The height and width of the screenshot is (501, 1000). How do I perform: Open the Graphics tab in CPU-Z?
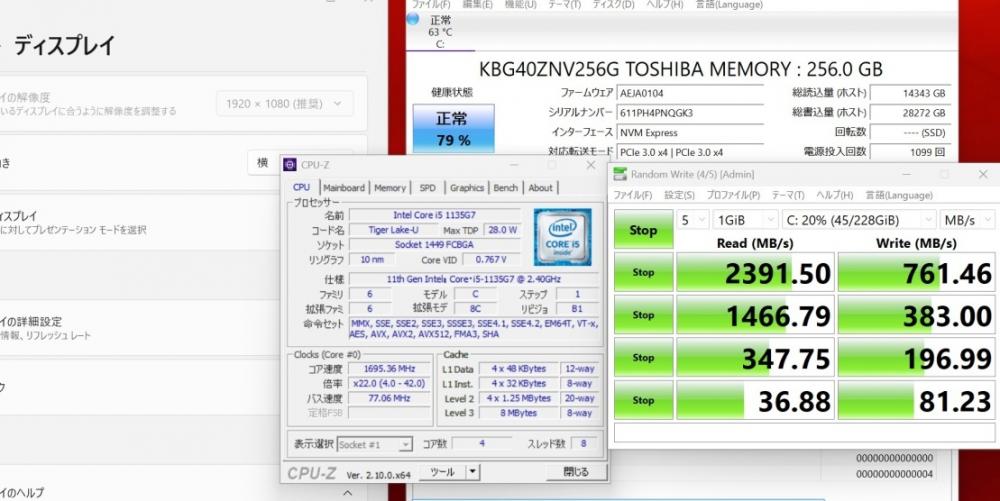[467, 188]
